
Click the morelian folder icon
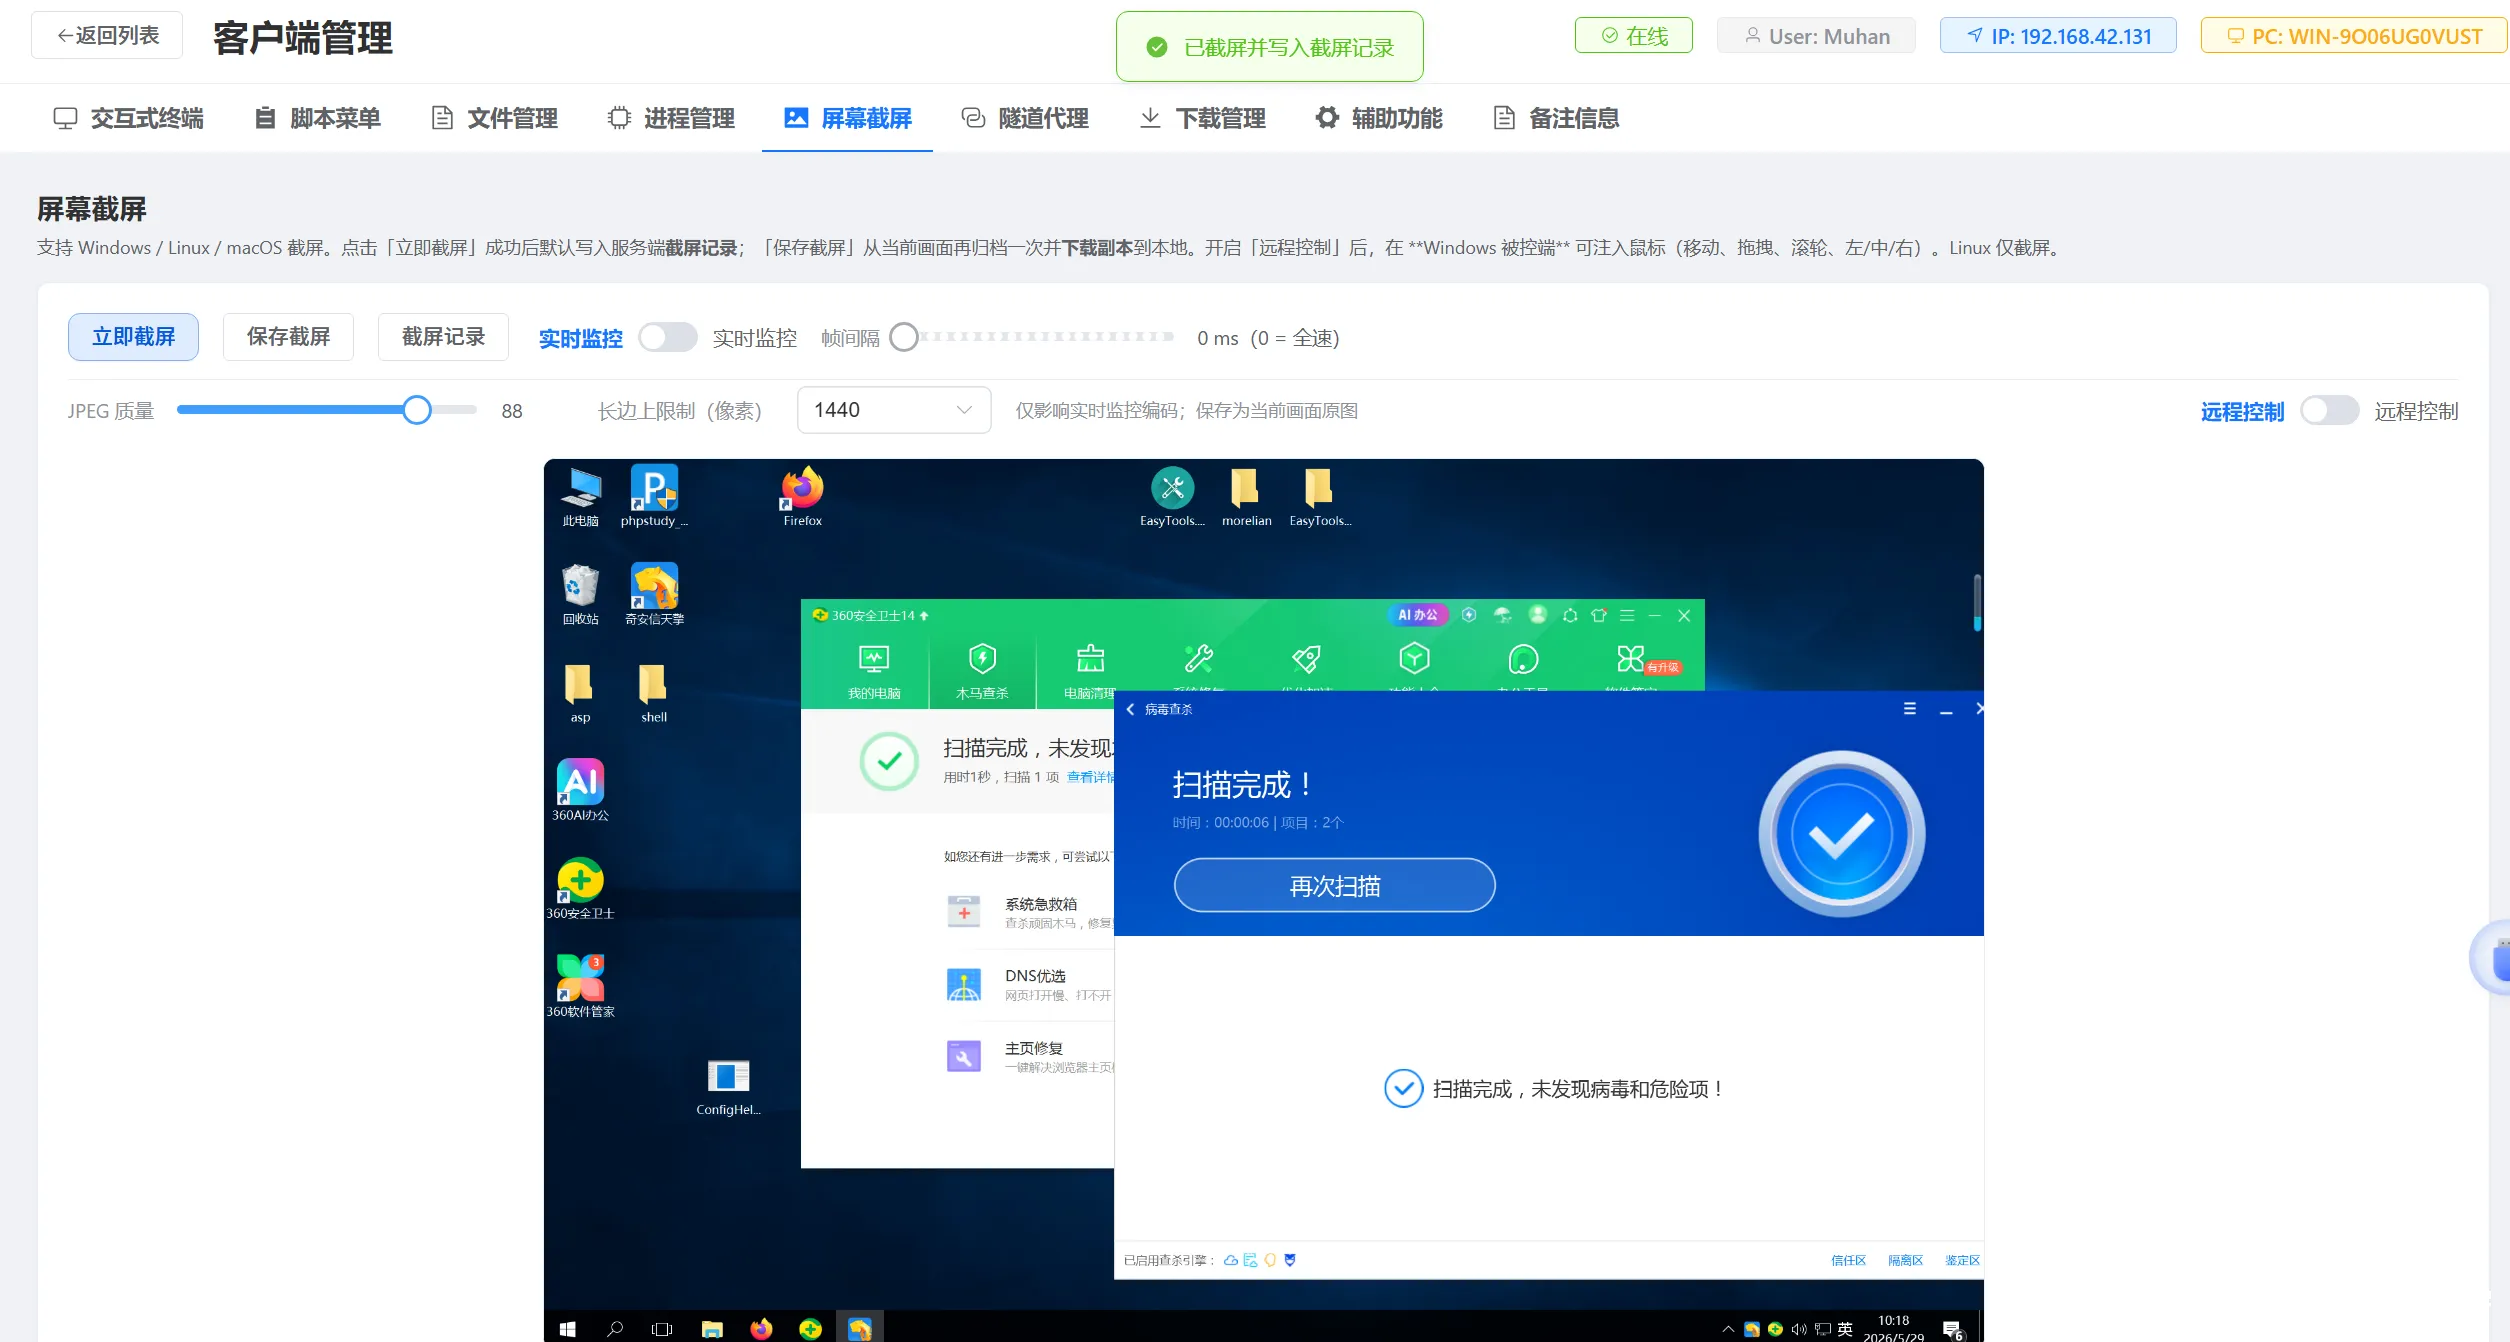(x=1246, y=496)
